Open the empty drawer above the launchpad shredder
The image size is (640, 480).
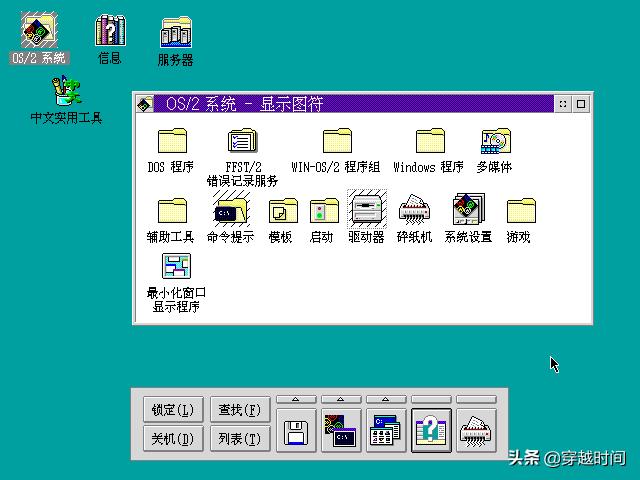coord(476,399)
